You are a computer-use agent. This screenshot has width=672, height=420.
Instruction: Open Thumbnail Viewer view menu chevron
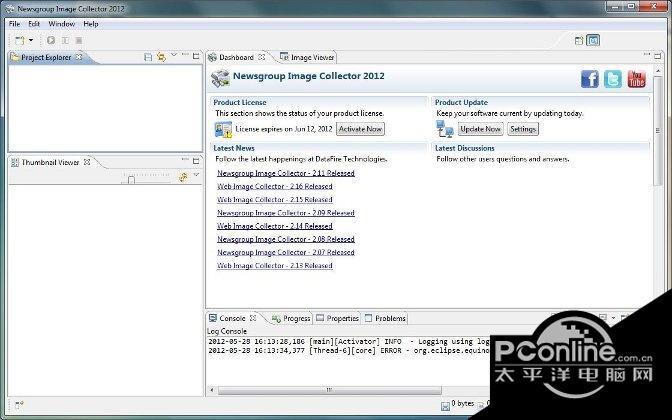click(196, 175)
